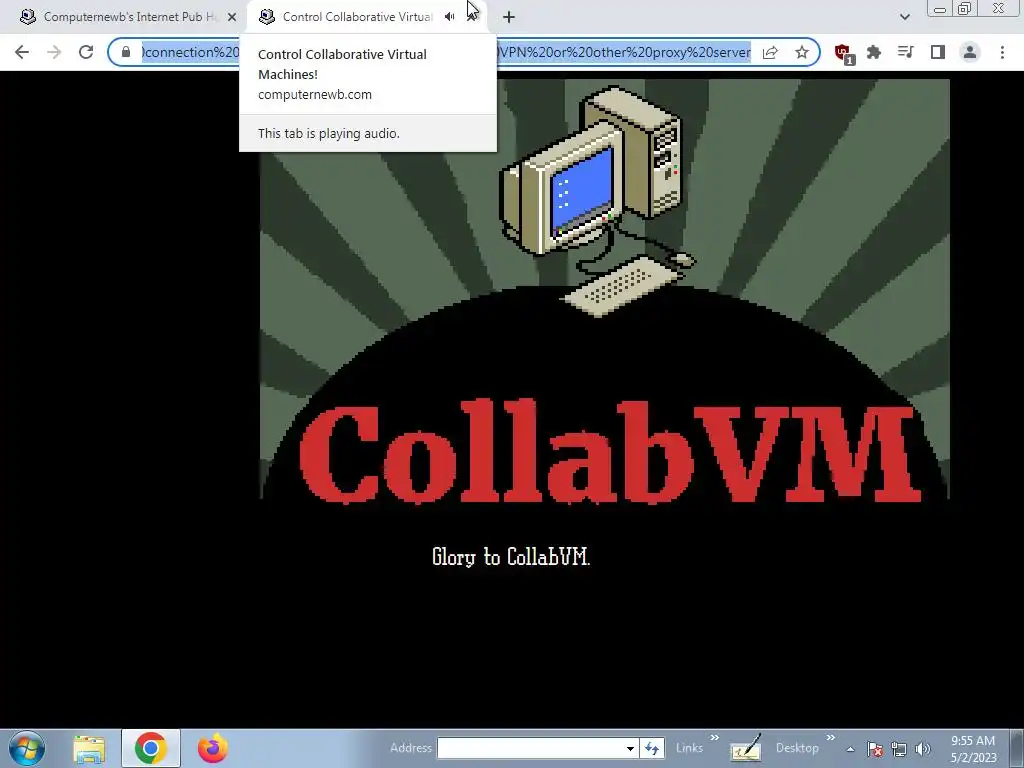This screenshot has height=768, width=1024.
Task: Open Action Center flag icon
Action: tap(875, 749)
